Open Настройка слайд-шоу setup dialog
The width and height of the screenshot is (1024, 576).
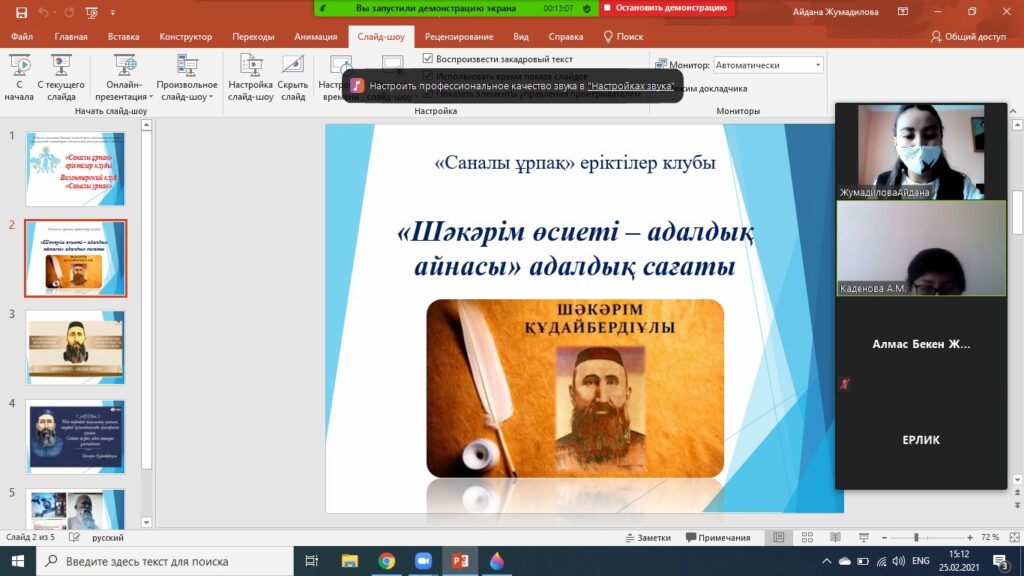pos(251,78)
